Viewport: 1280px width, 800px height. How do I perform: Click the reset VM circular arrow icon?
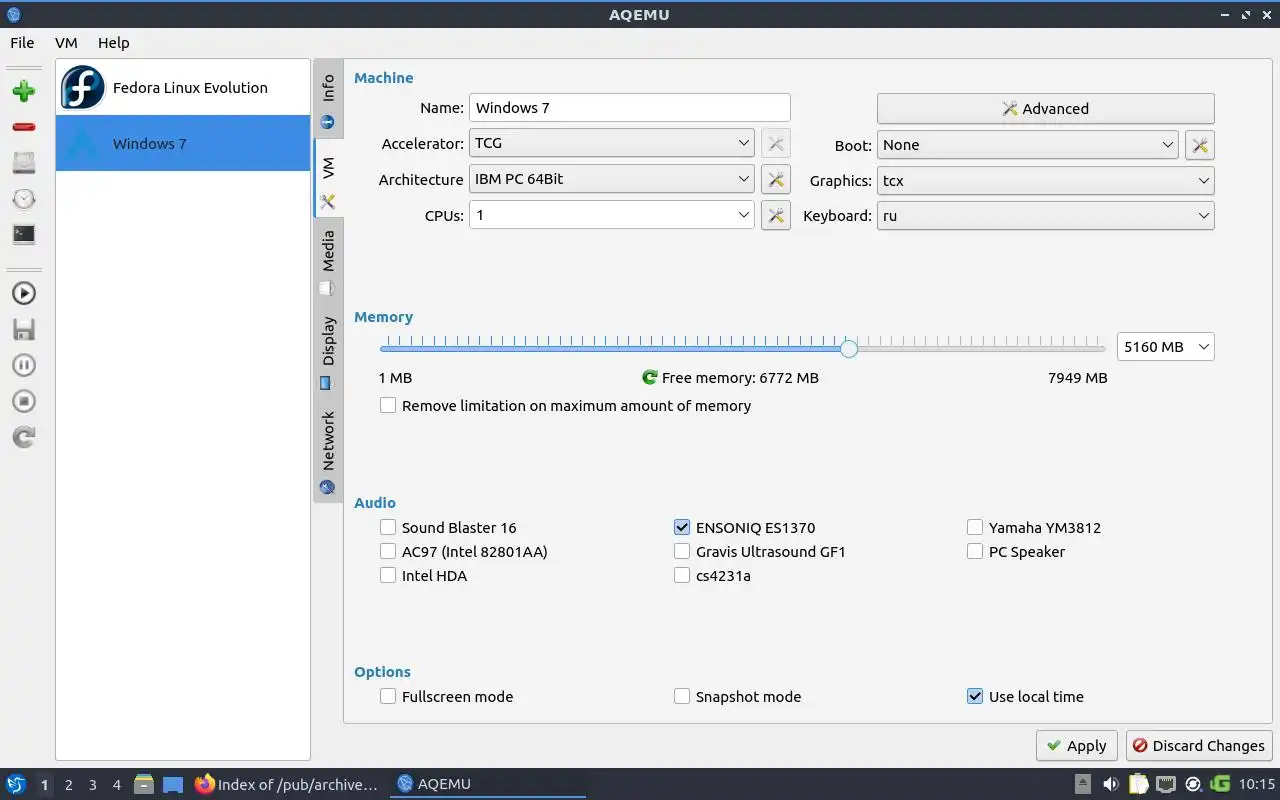click(x=24, y=437)
